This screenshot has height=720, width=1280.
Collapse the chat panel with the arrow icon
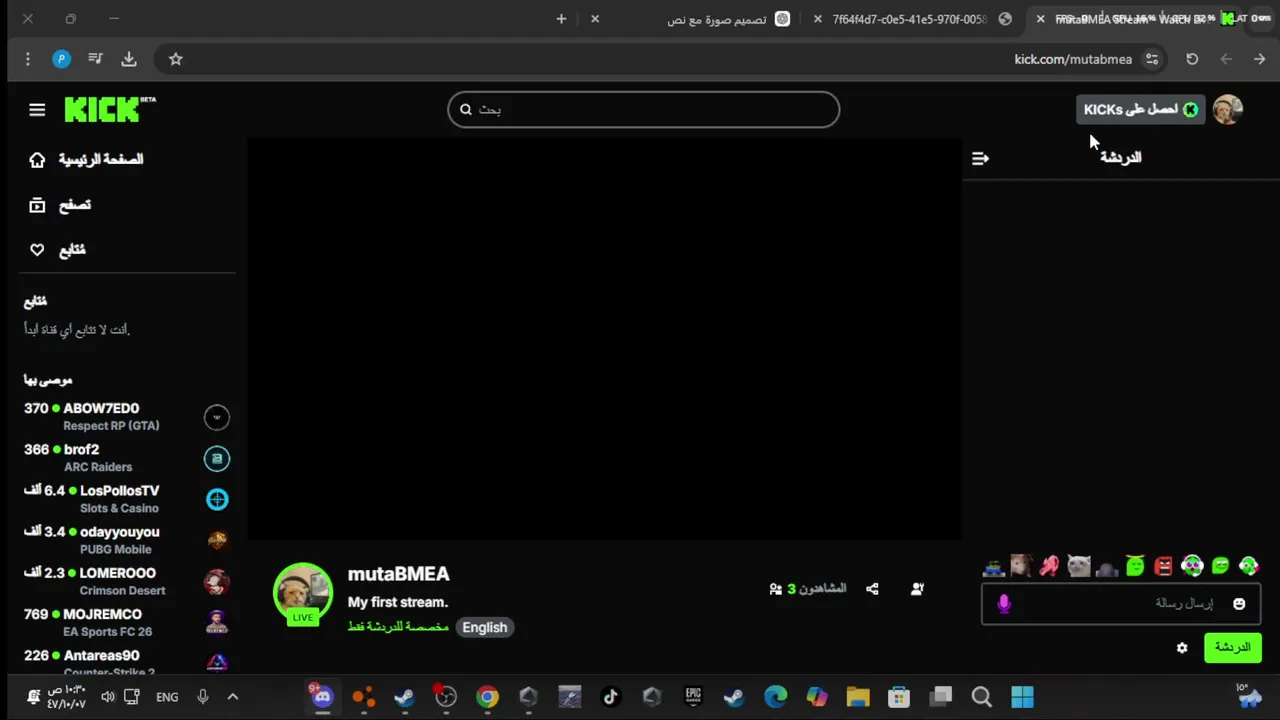click(980, 158)
